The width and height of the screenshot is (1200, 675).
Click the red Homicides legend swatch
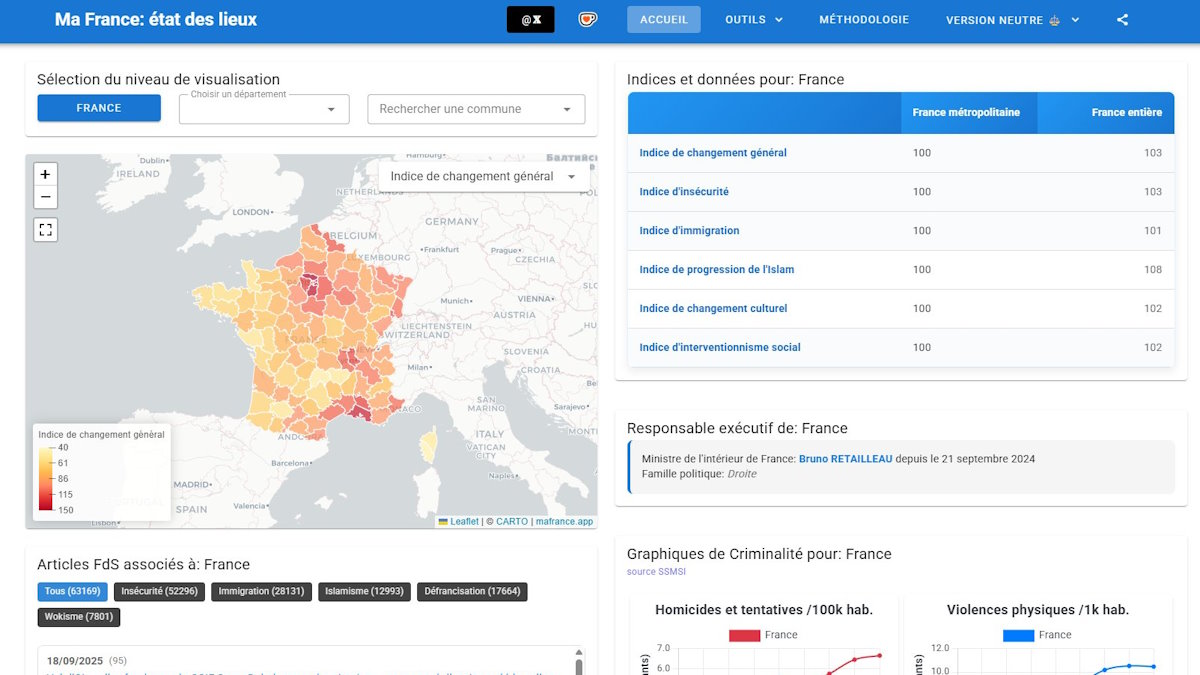pos(744,635)
